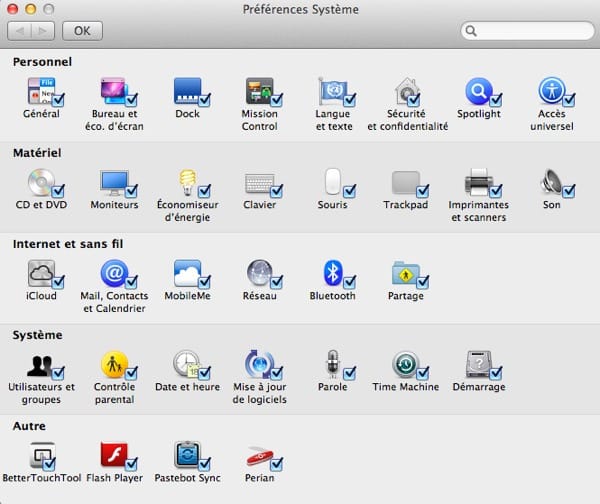Uncheck the Son icon checkbox

(569, 191)
